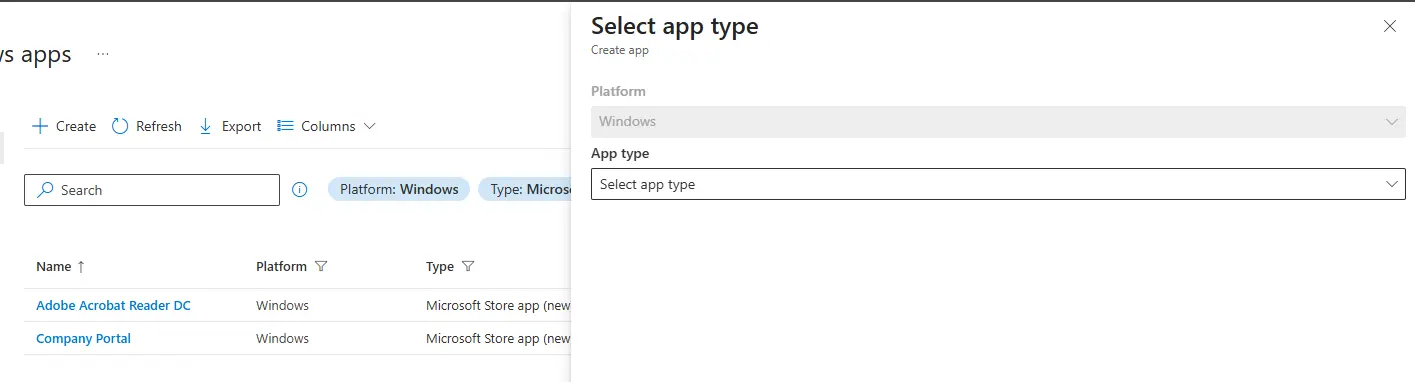Close the Select app type panel

point(1390,26)
